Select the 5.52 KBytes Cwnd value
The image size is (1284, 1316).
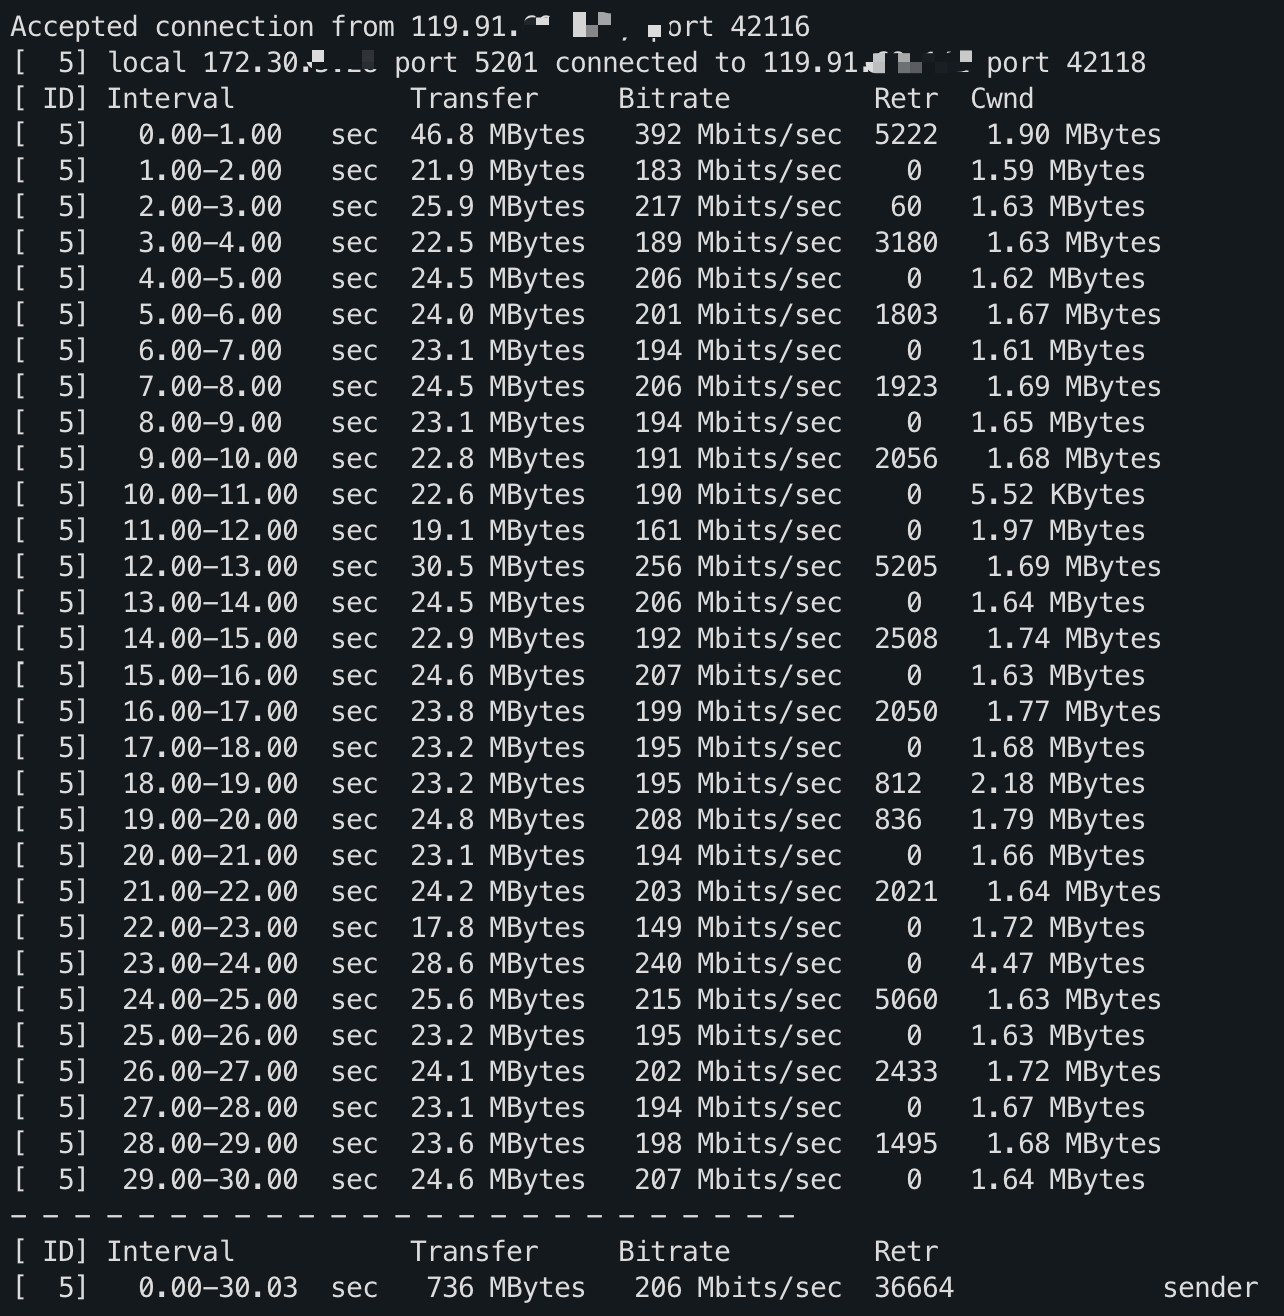1058,495
